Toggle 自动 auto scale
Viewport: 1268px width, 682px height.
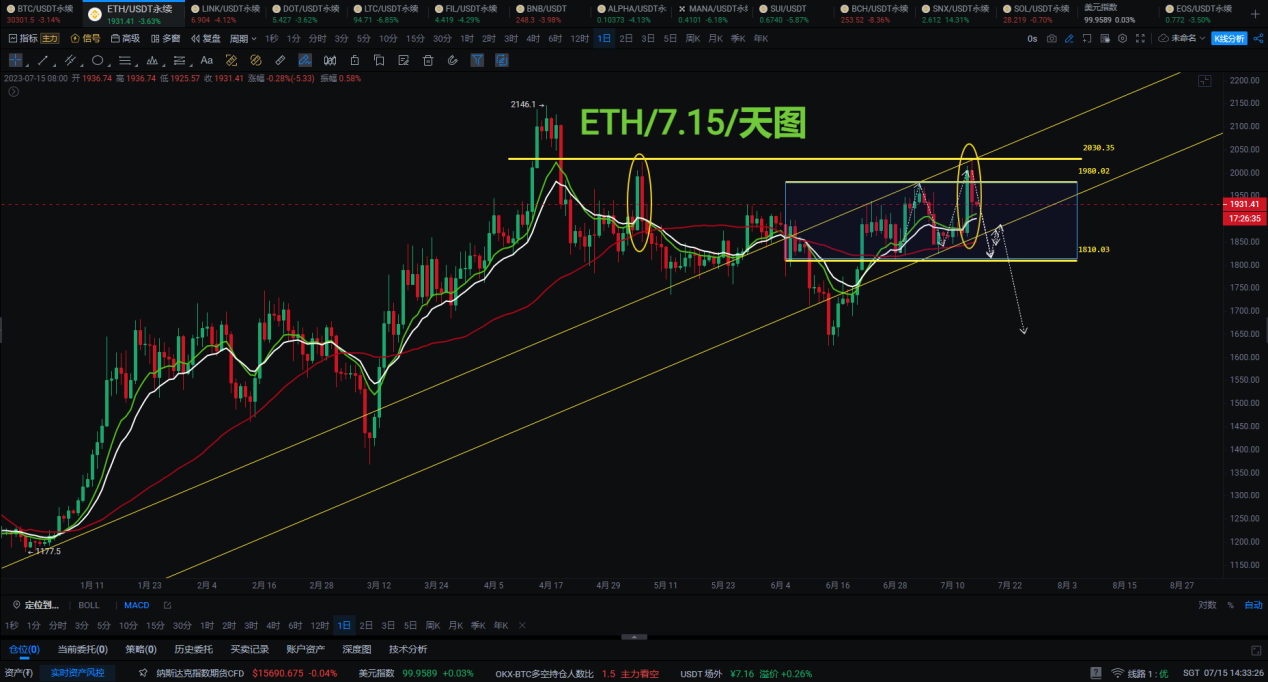1253,605
